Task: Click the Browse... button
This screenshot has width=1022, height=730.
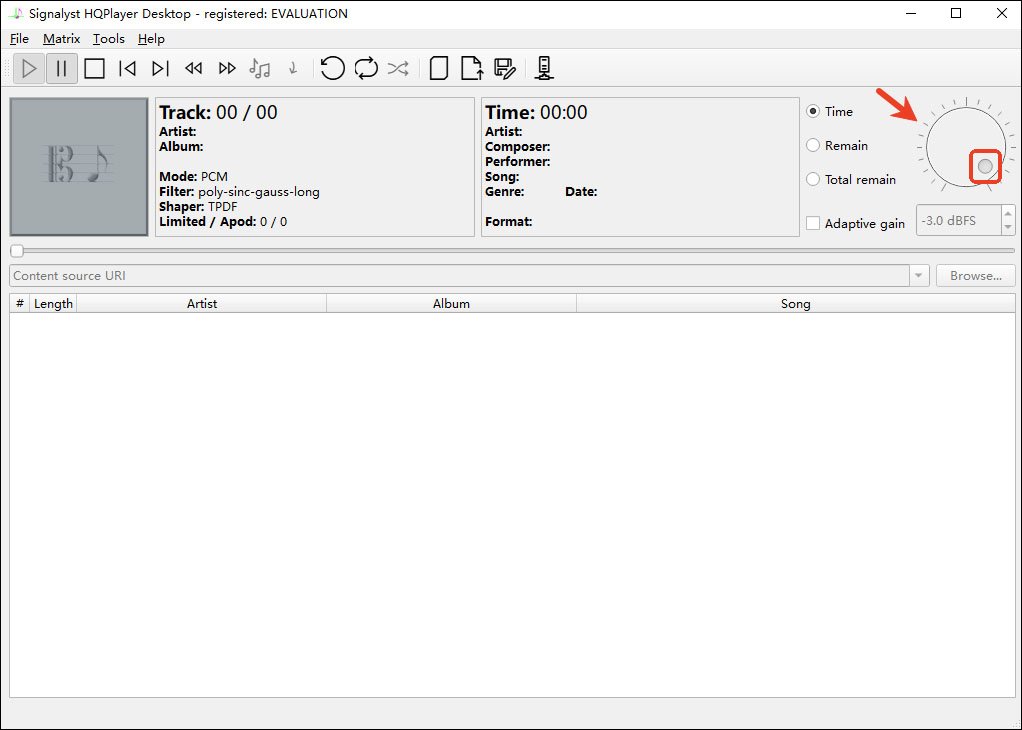Action: (x=976, y=276)
